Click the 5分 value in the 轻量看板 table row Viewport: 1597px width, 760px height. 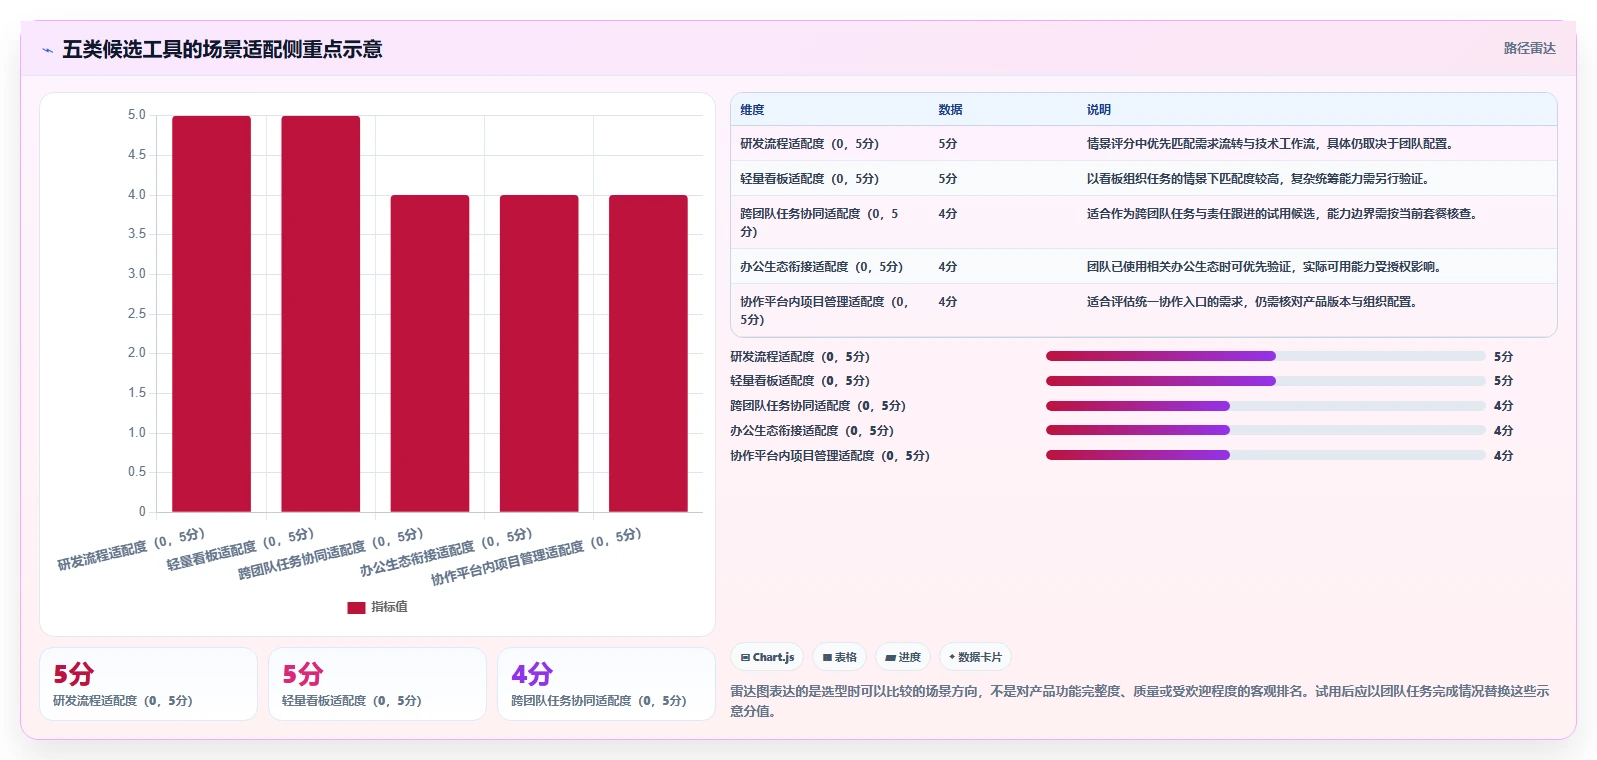948,179
